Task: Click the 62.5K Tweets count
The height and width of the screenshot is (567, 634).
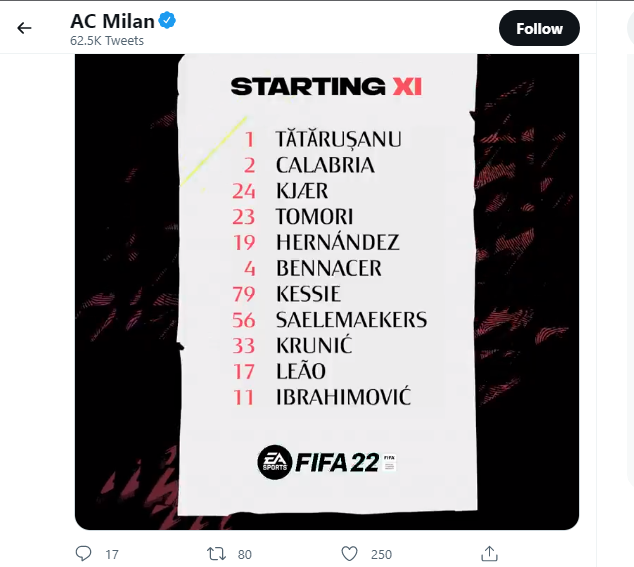Action: coord(107,41)
